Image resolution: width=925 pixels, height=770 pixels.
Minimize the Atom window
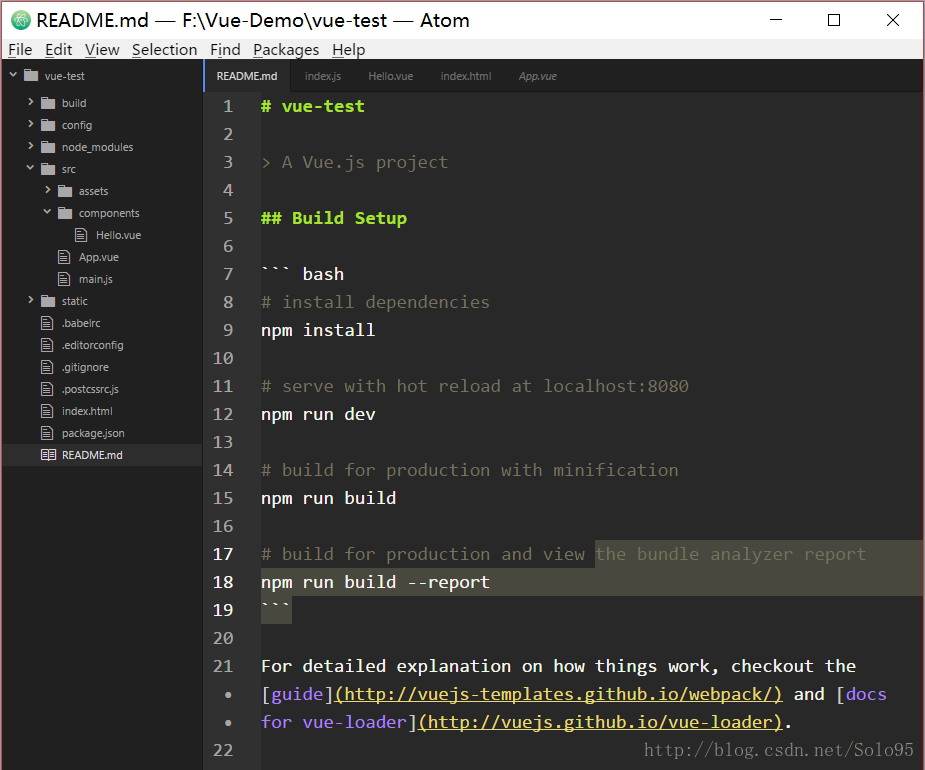(x=776, y=20)
